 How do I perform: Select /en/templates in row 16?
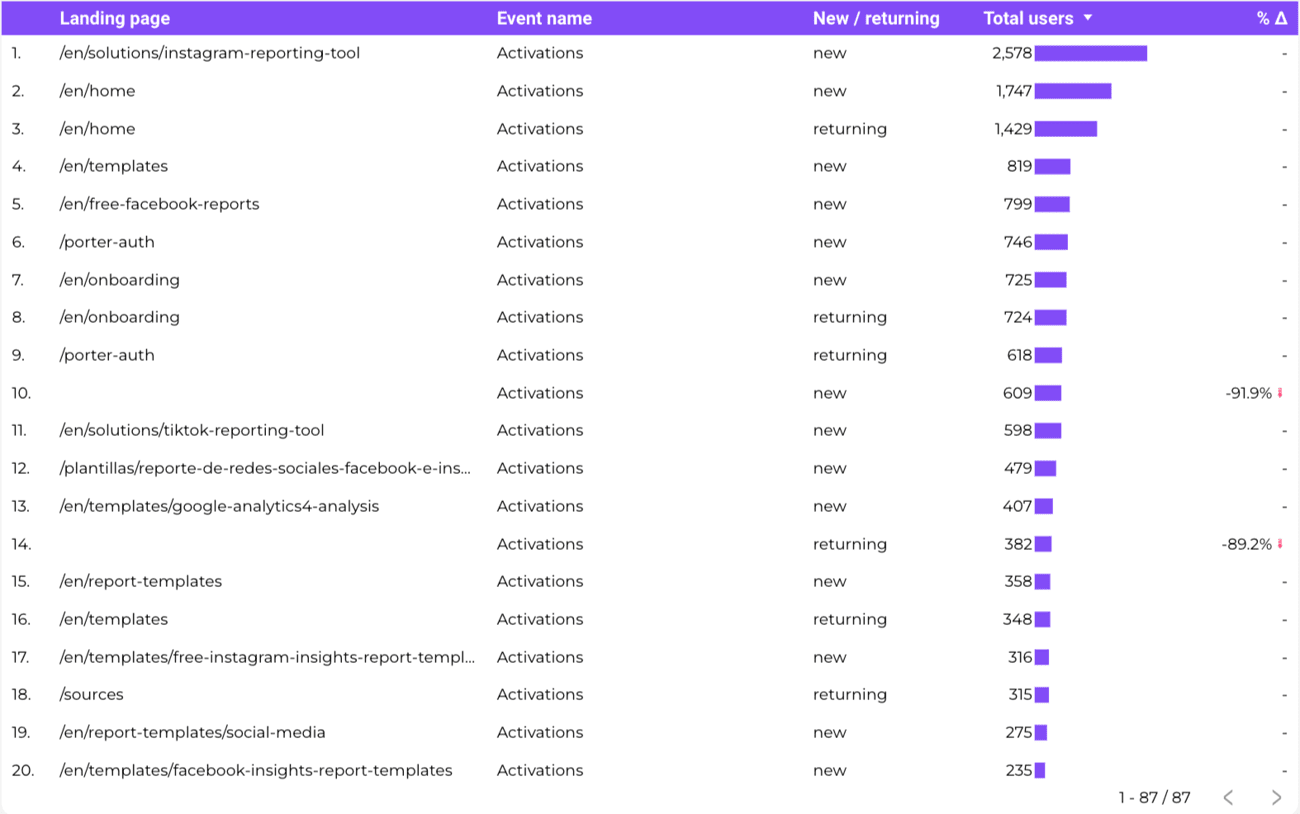(114, 619)
